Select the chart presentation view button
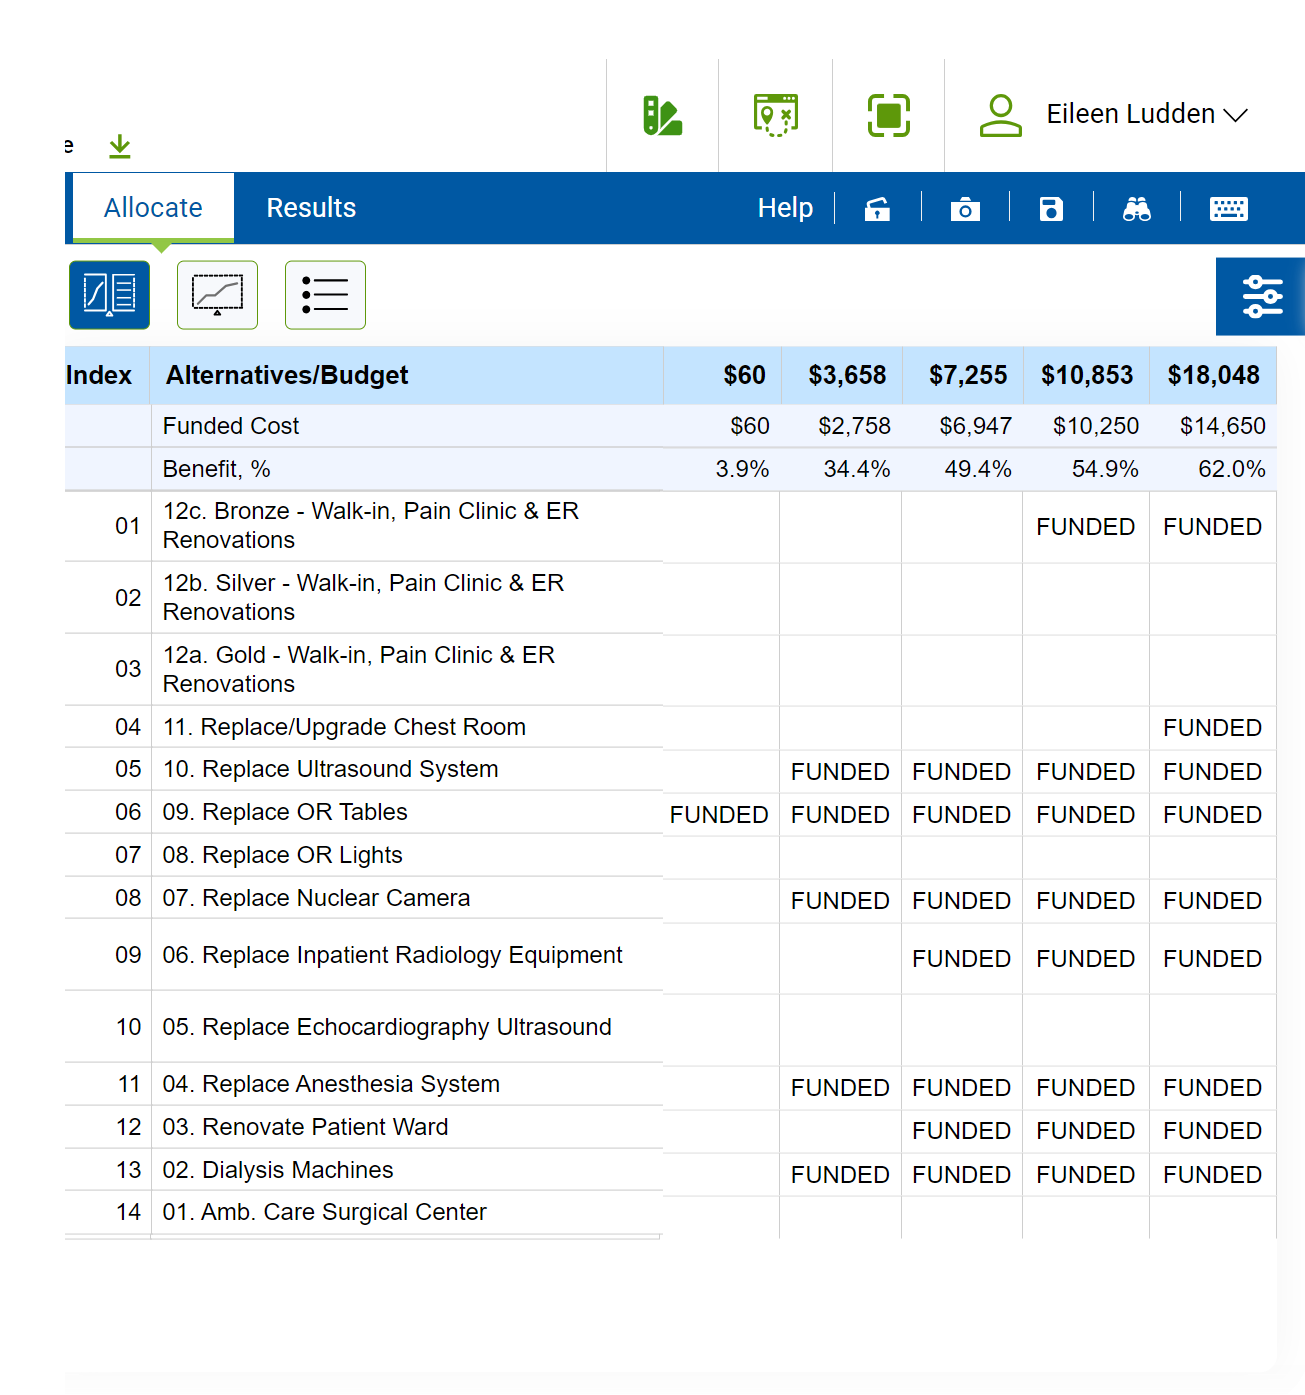Screen dimensions: 1305x1395 pos(217,295)
